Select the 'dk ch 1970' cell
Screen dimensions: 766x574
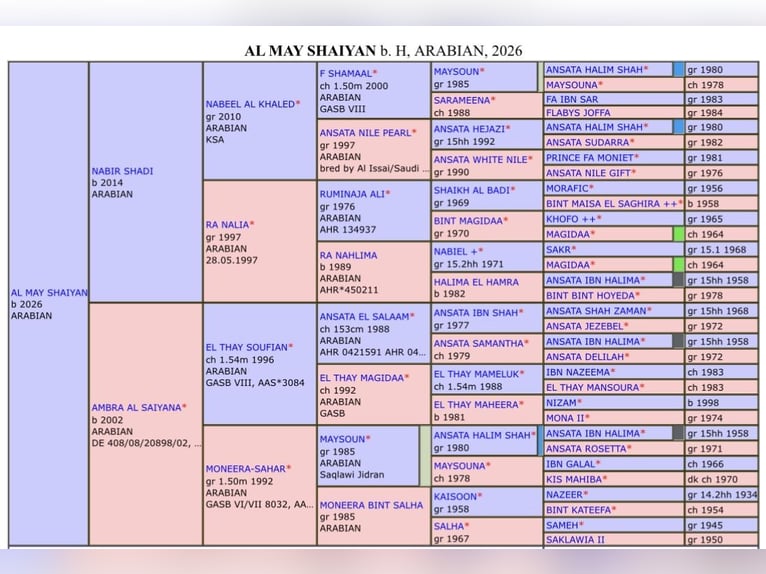722,479
